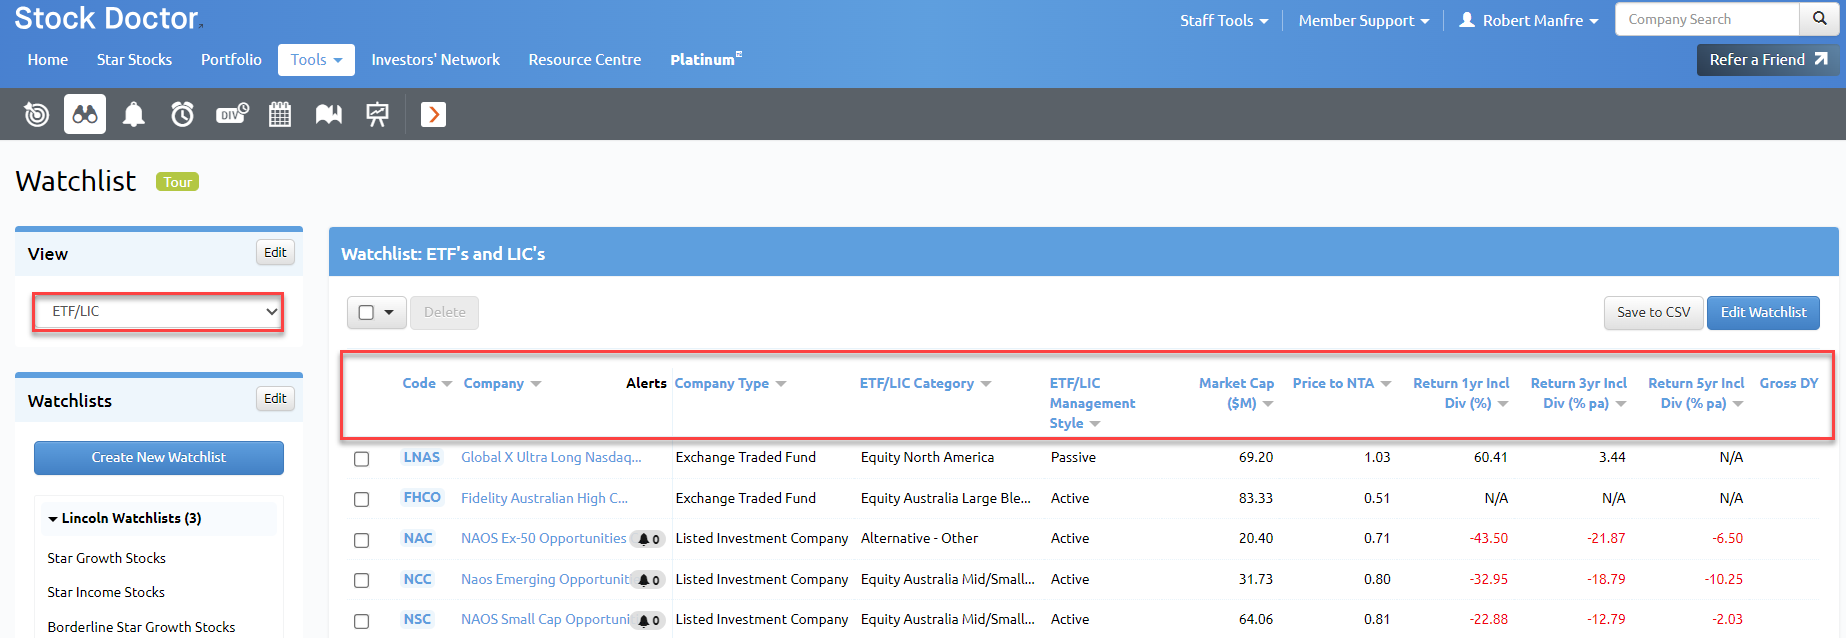Open the Platinum nav item
The height and width of the screenshot is (638, 1846).
click(706, 60)
